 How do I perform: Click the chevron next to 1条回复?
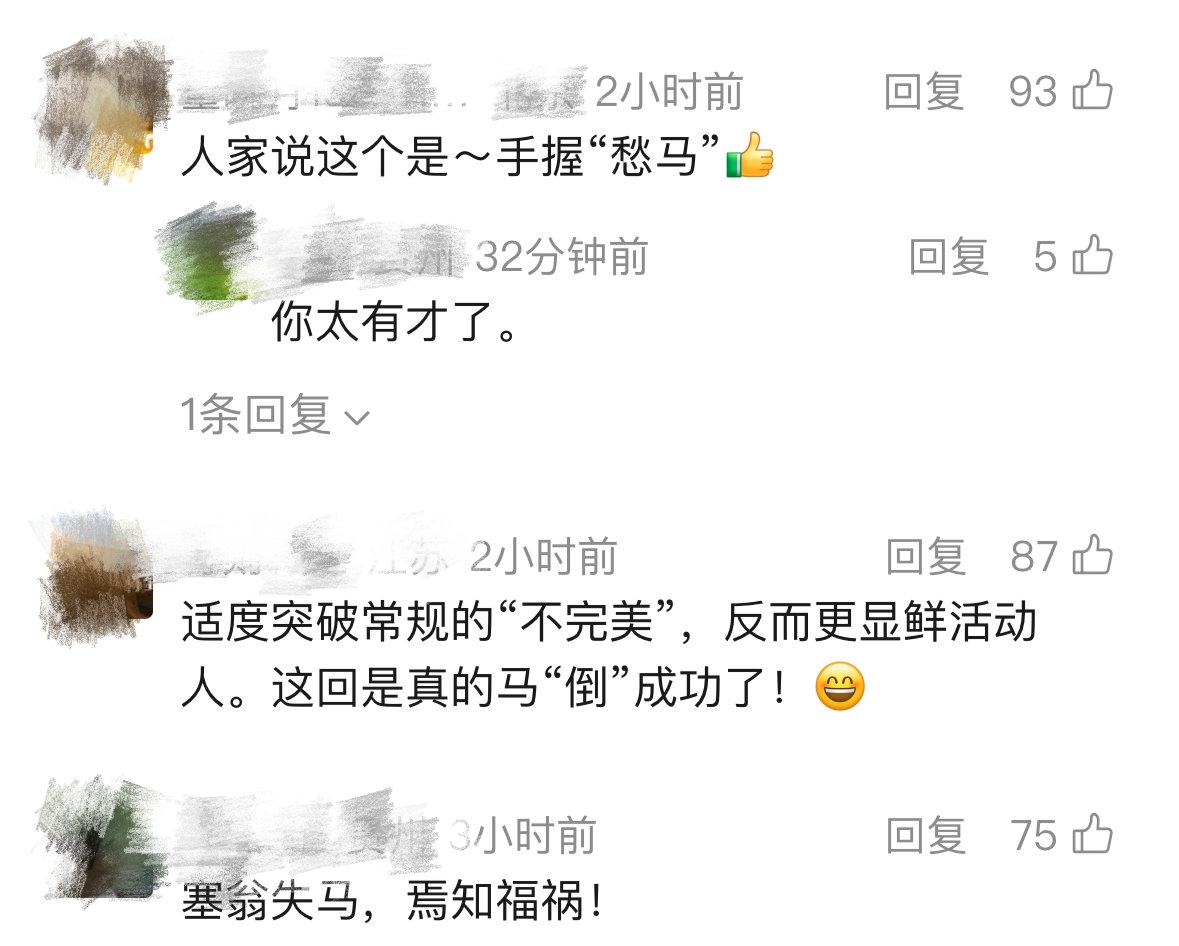coord(356,417)
